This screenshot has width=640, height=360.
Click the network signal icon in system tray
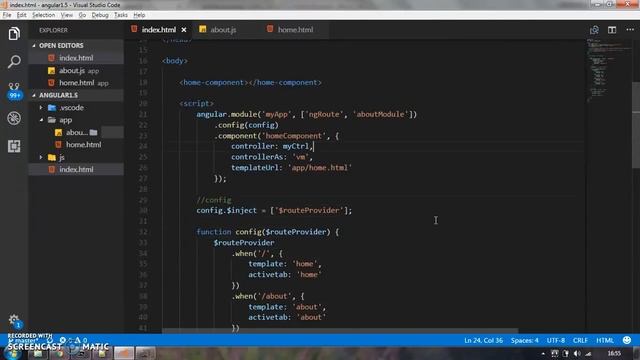[588, 353]
